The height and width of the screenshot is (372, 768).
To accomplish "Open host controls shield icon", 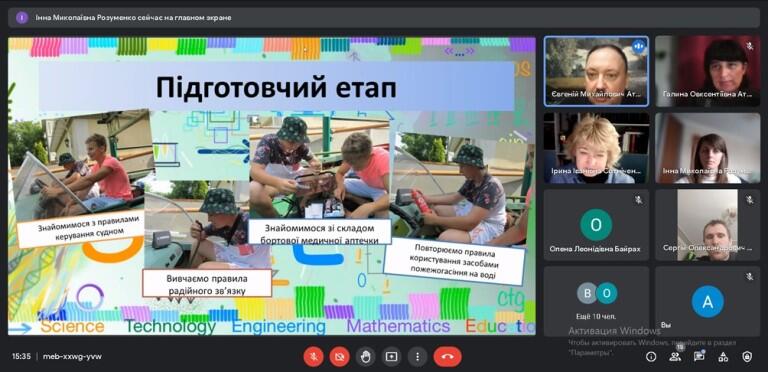I will point(747,357).
